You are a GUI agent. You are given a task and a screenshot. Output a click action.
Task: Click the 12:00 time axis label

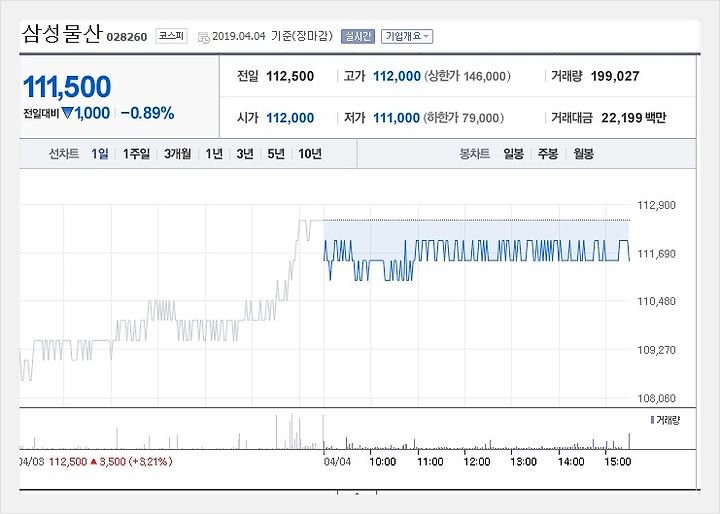click(477, 462)
